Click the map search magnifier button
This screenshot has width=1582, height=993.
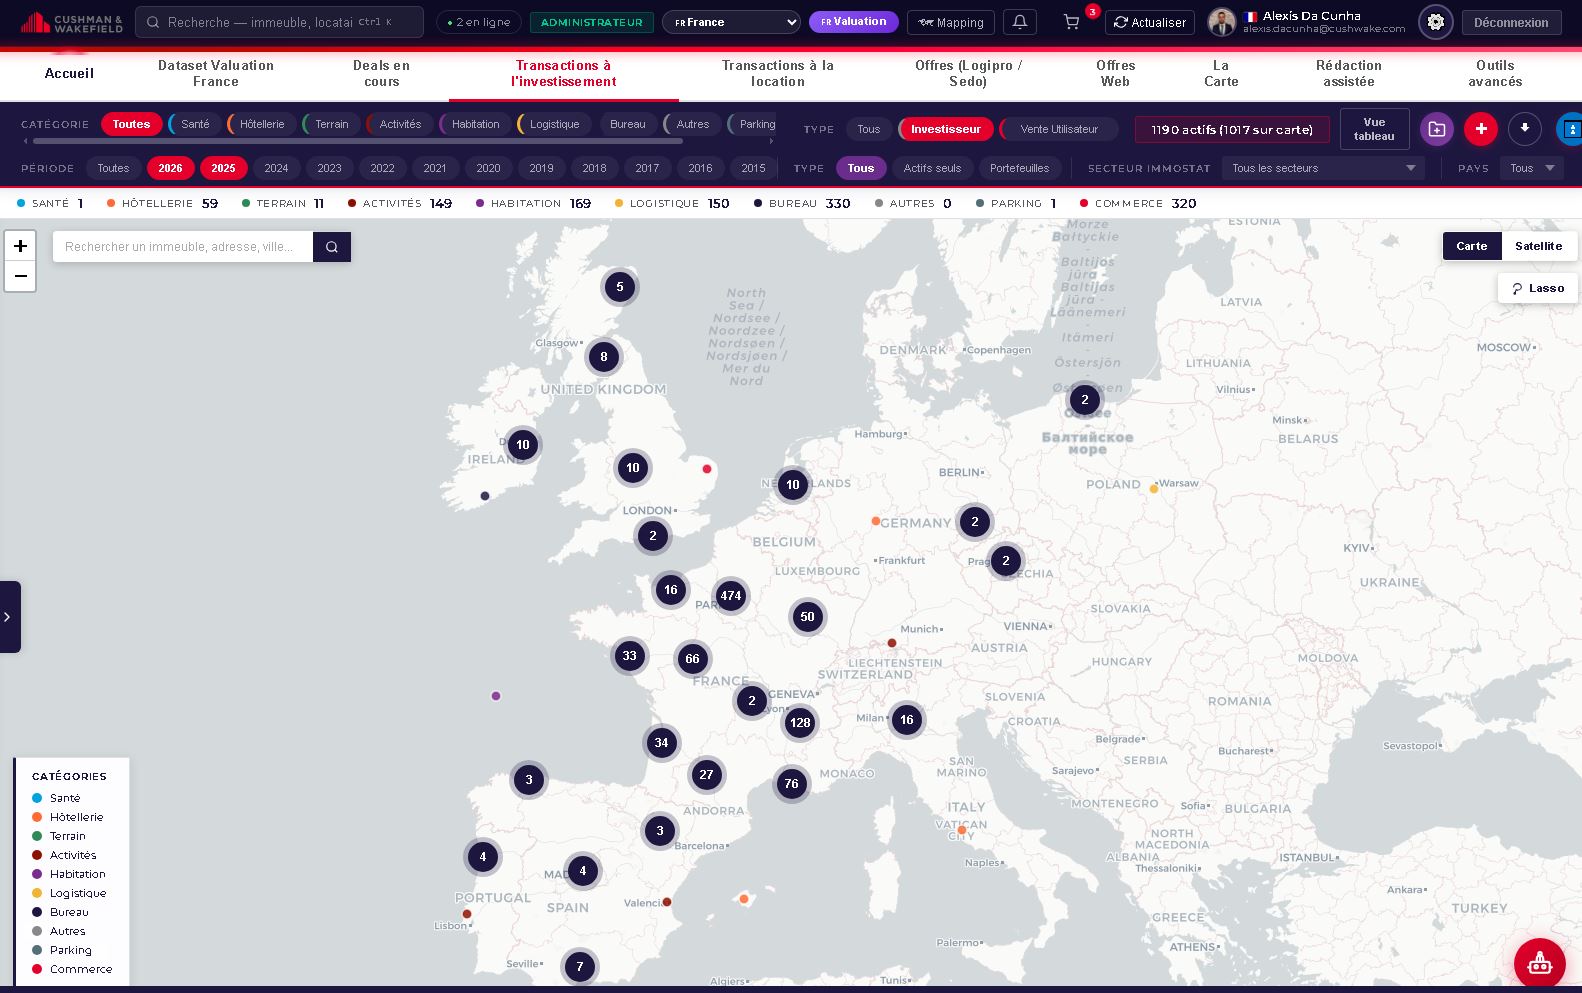(x=332, y=247)
